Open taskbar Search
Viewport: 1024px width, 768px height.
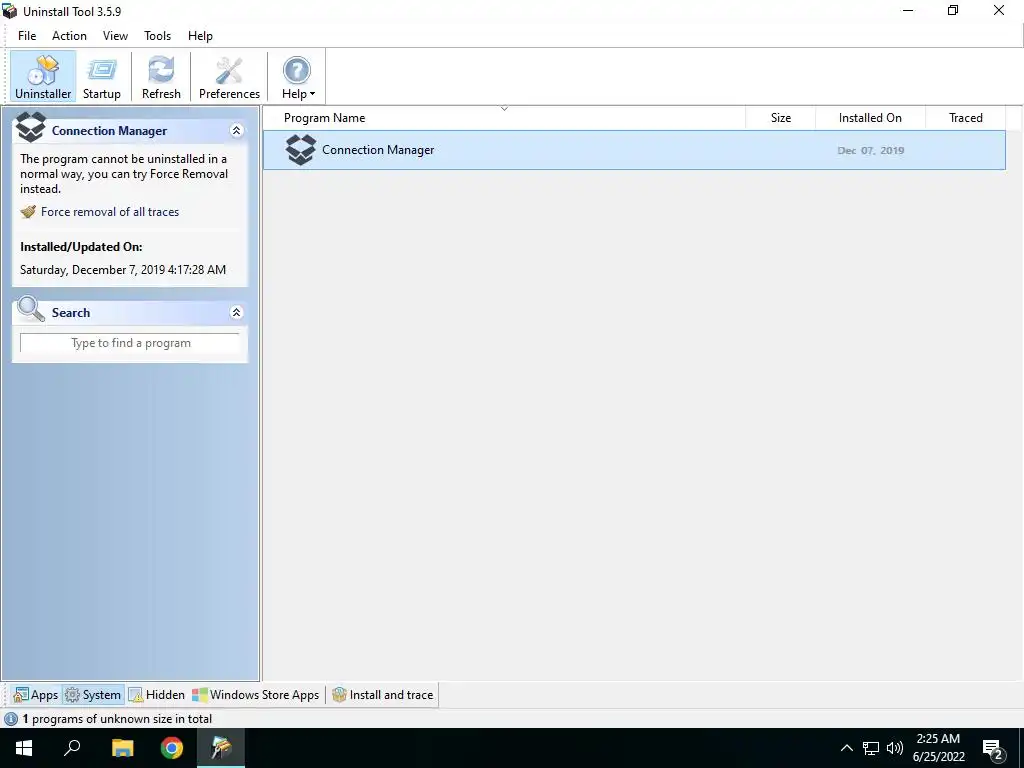(x=72, y=748)
